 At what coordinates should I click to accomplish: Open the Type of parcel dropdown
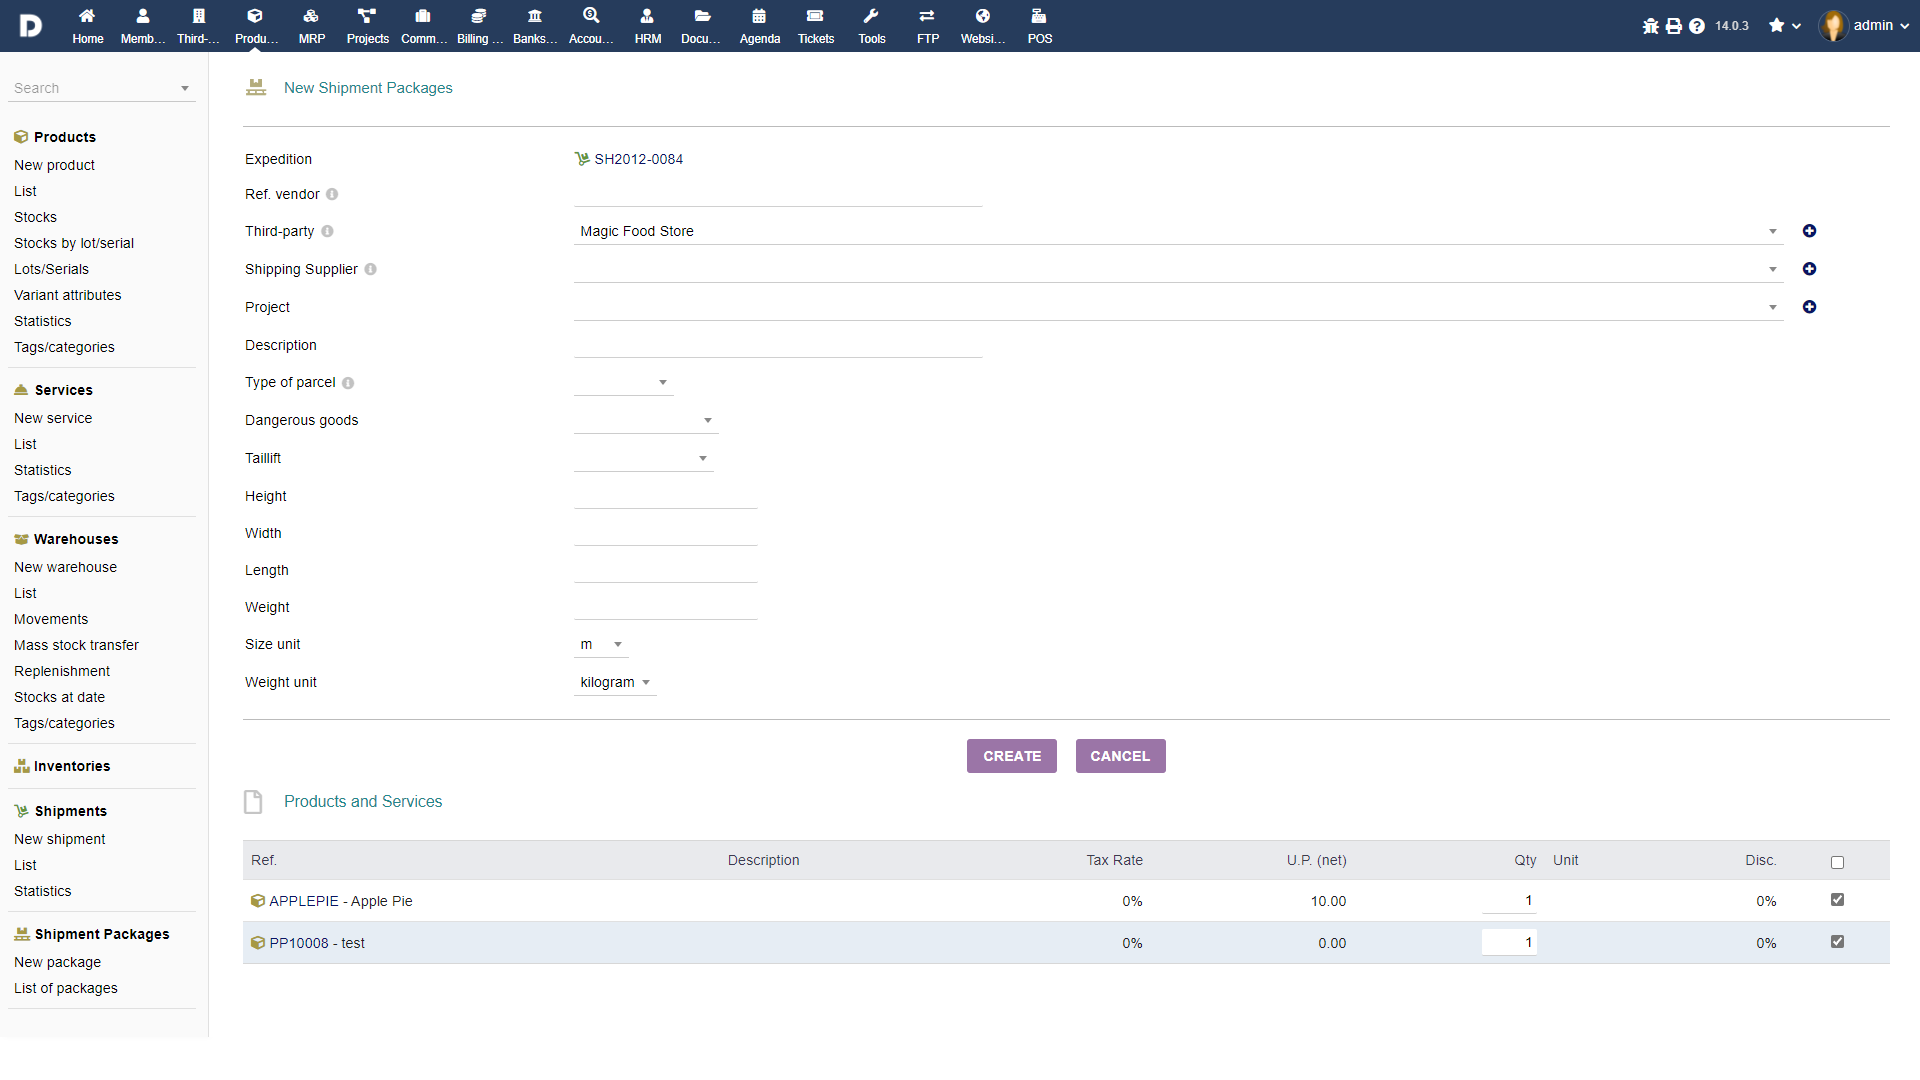click(623, 383)
